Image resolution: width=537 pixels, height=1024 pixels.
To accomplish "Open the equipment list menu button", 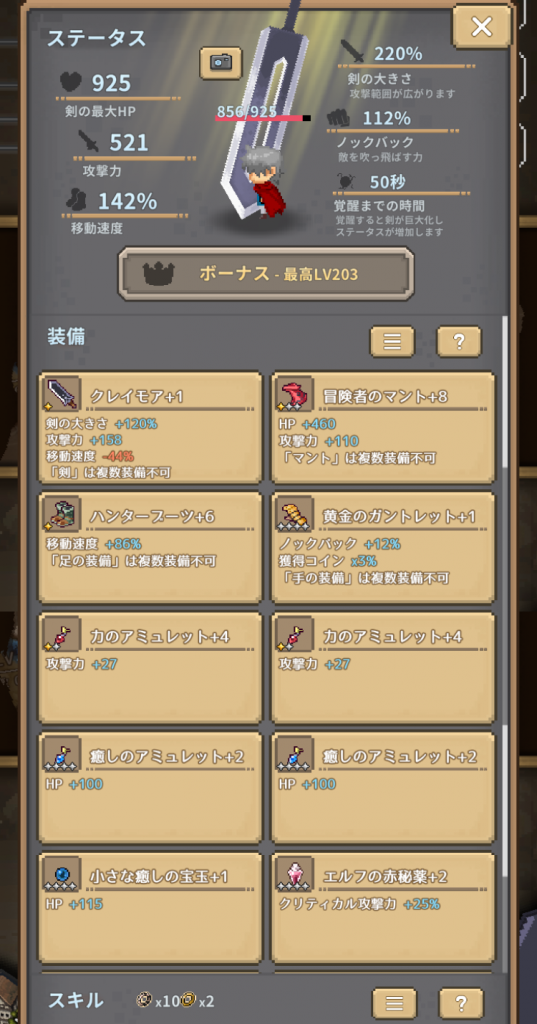I will (392, 341).
